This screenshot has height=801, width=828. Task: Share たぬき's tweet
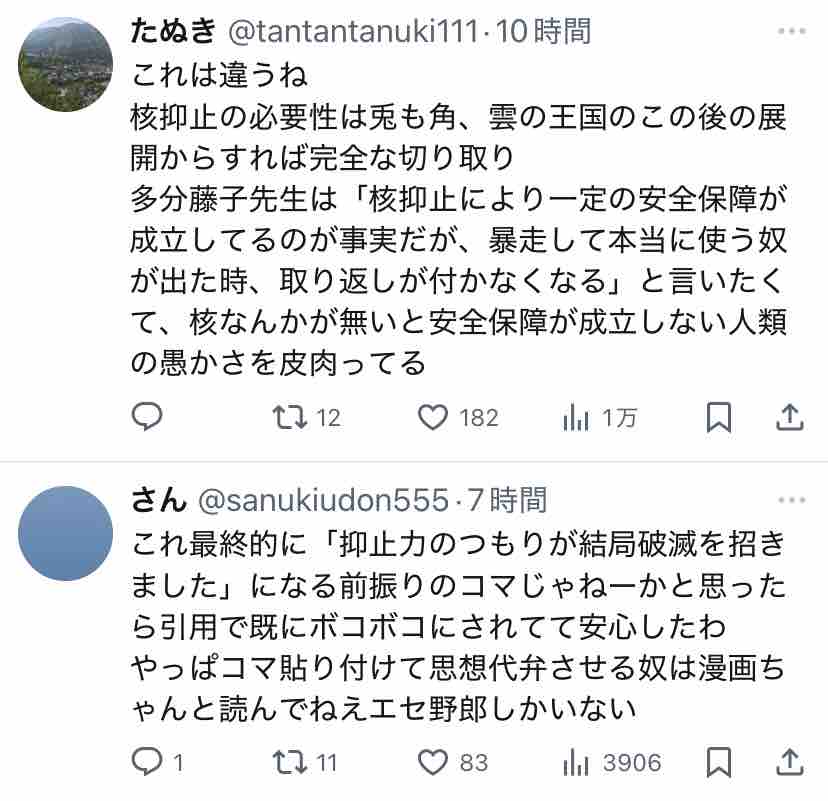790,417
